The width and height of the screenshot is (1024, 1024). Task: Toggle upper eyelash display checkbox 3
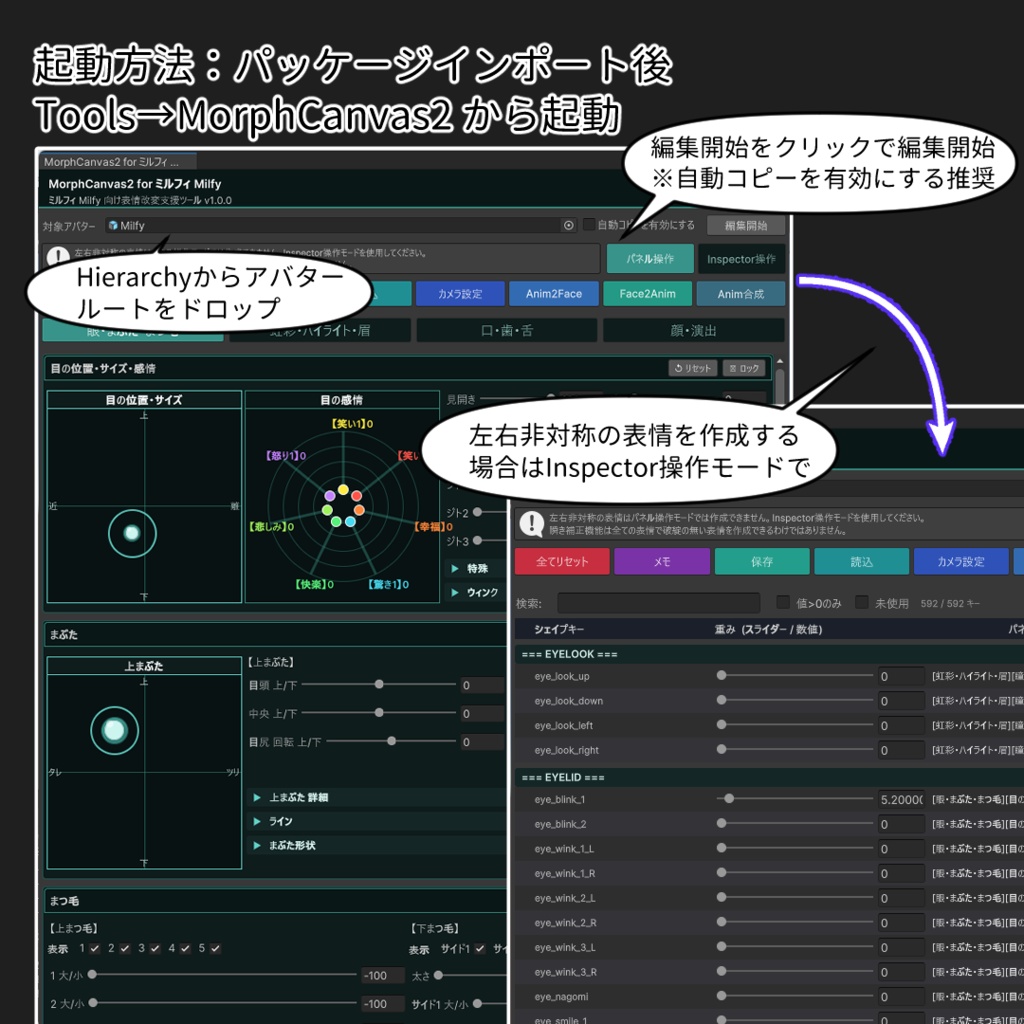pyautogui.click(x=155, y=948)
